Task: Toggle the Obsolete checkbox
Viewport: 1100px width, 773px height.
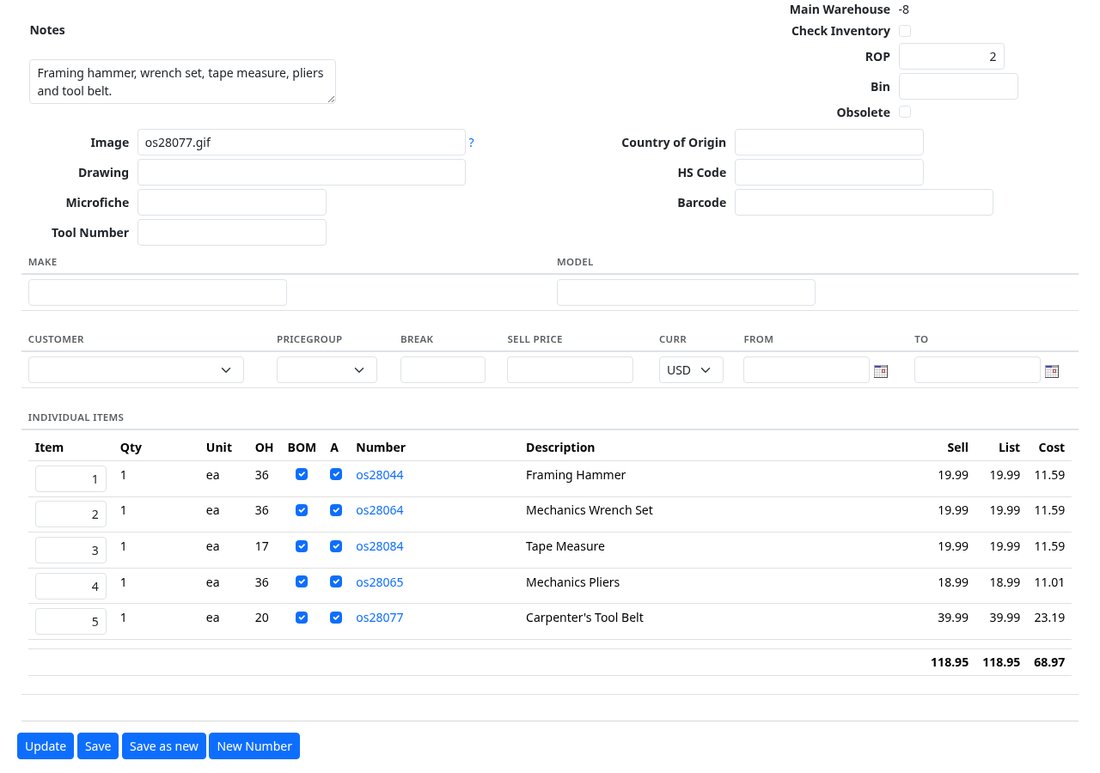Action: (905, 112)
